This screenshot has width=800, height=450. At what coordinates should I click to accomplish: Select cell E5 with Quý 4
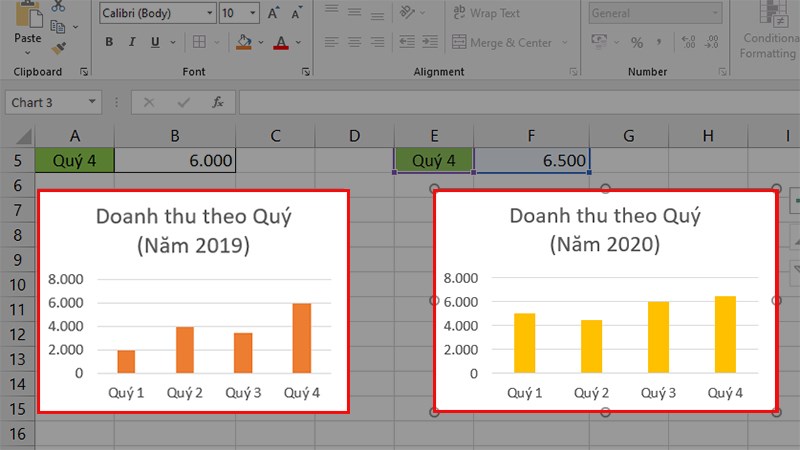[434, 161]
